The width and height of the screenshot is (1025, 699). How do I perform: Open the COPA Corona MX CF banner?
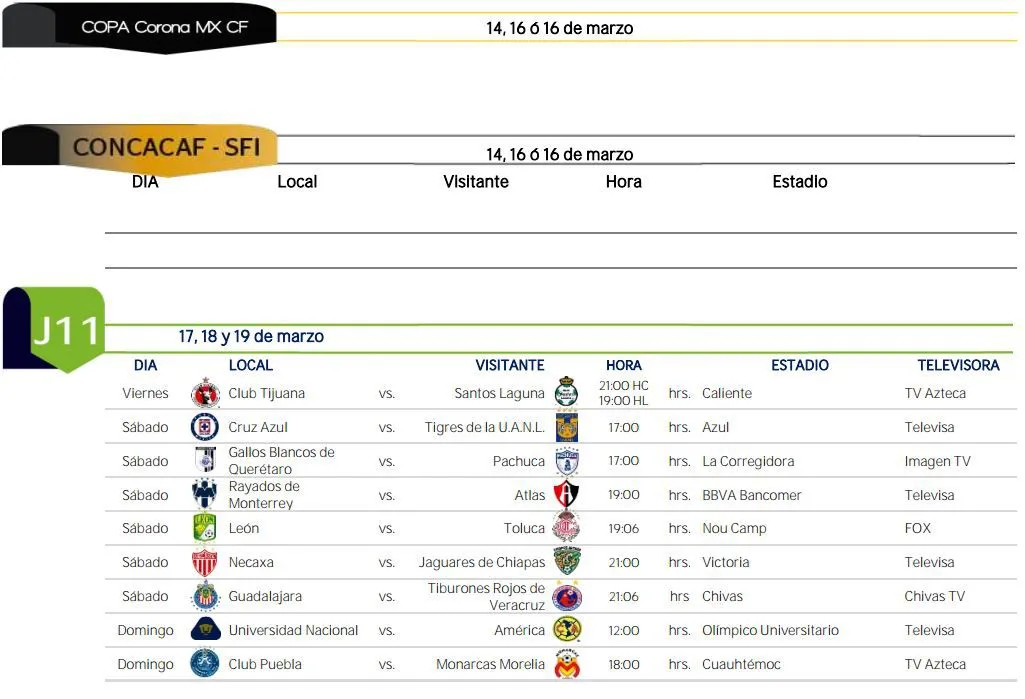click(164, 27)
